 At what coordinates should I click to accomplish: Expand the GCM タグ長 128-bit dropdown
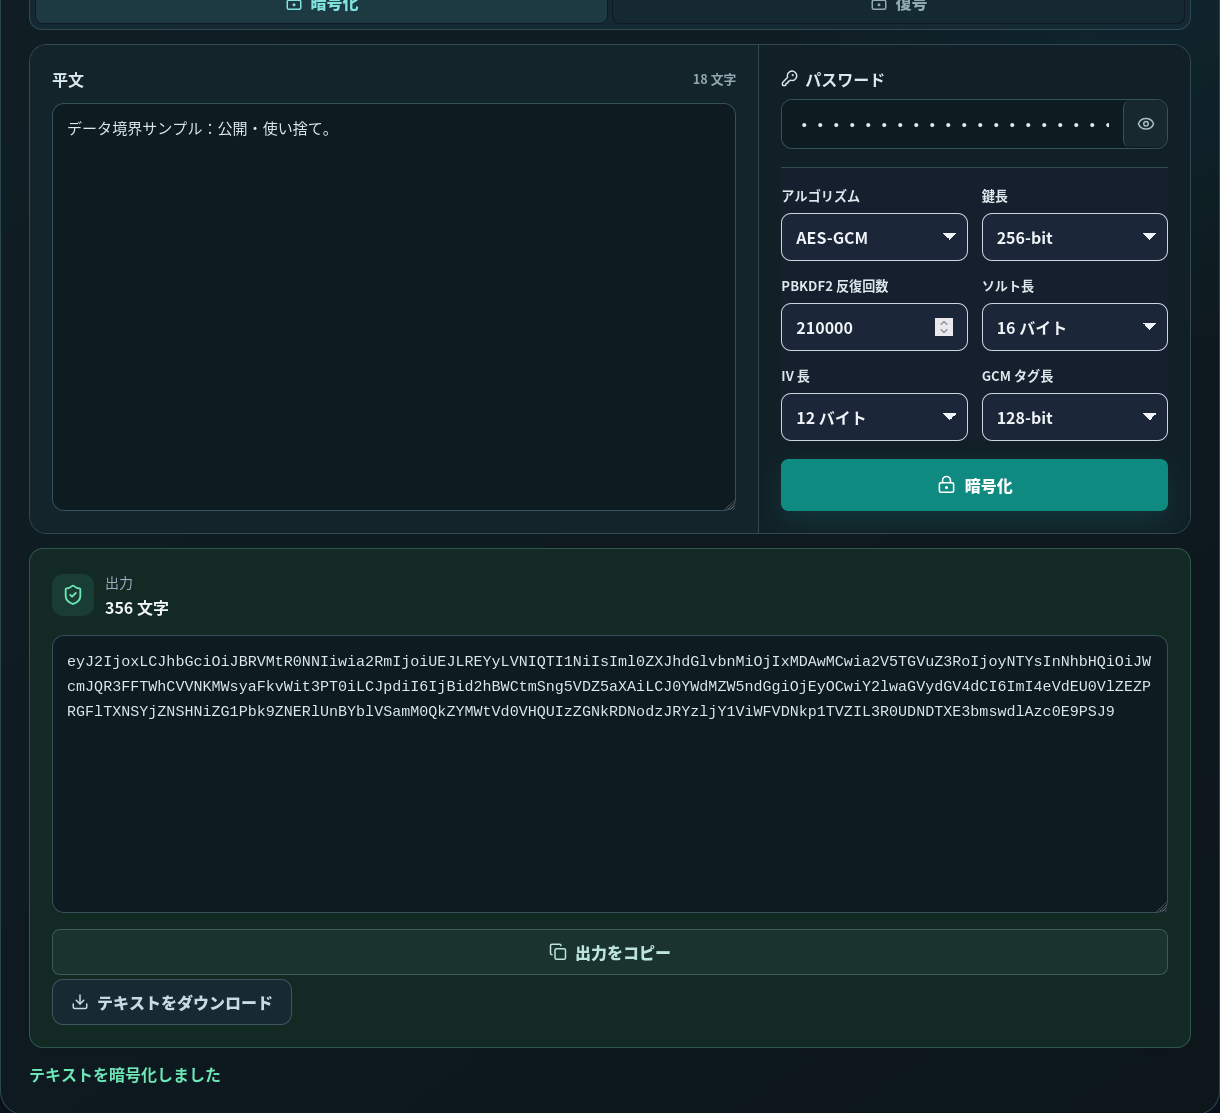pyautogui.click(x=1075, y=417)
